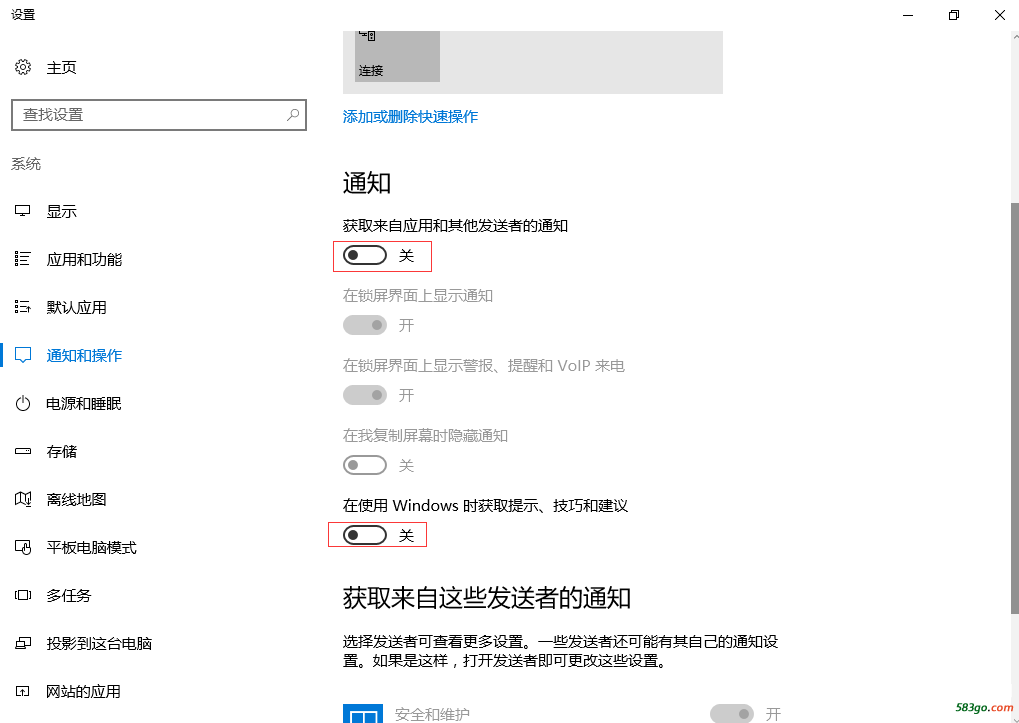Image resolution: width=1019 pixels, height=723 pixels.
Task: Open 网站的应用 settings page
Action: [x=83, y=692]
